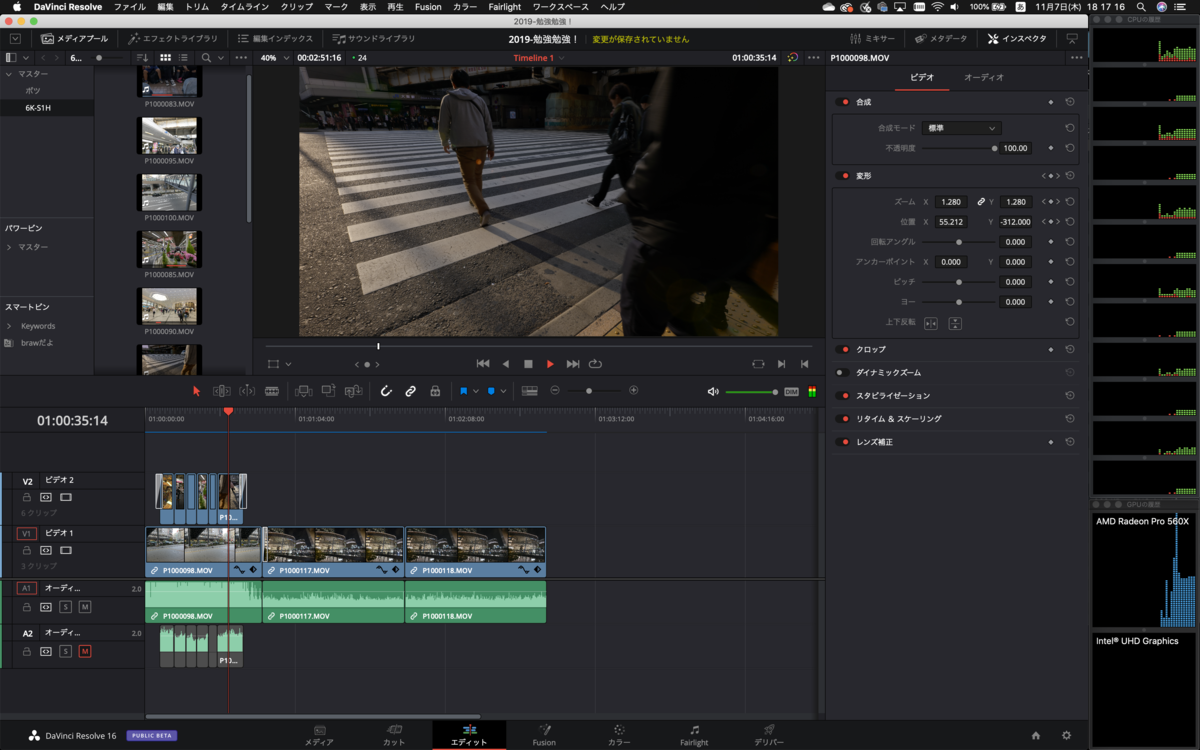Click the linked selection chain icon

[x=410, y=391]
